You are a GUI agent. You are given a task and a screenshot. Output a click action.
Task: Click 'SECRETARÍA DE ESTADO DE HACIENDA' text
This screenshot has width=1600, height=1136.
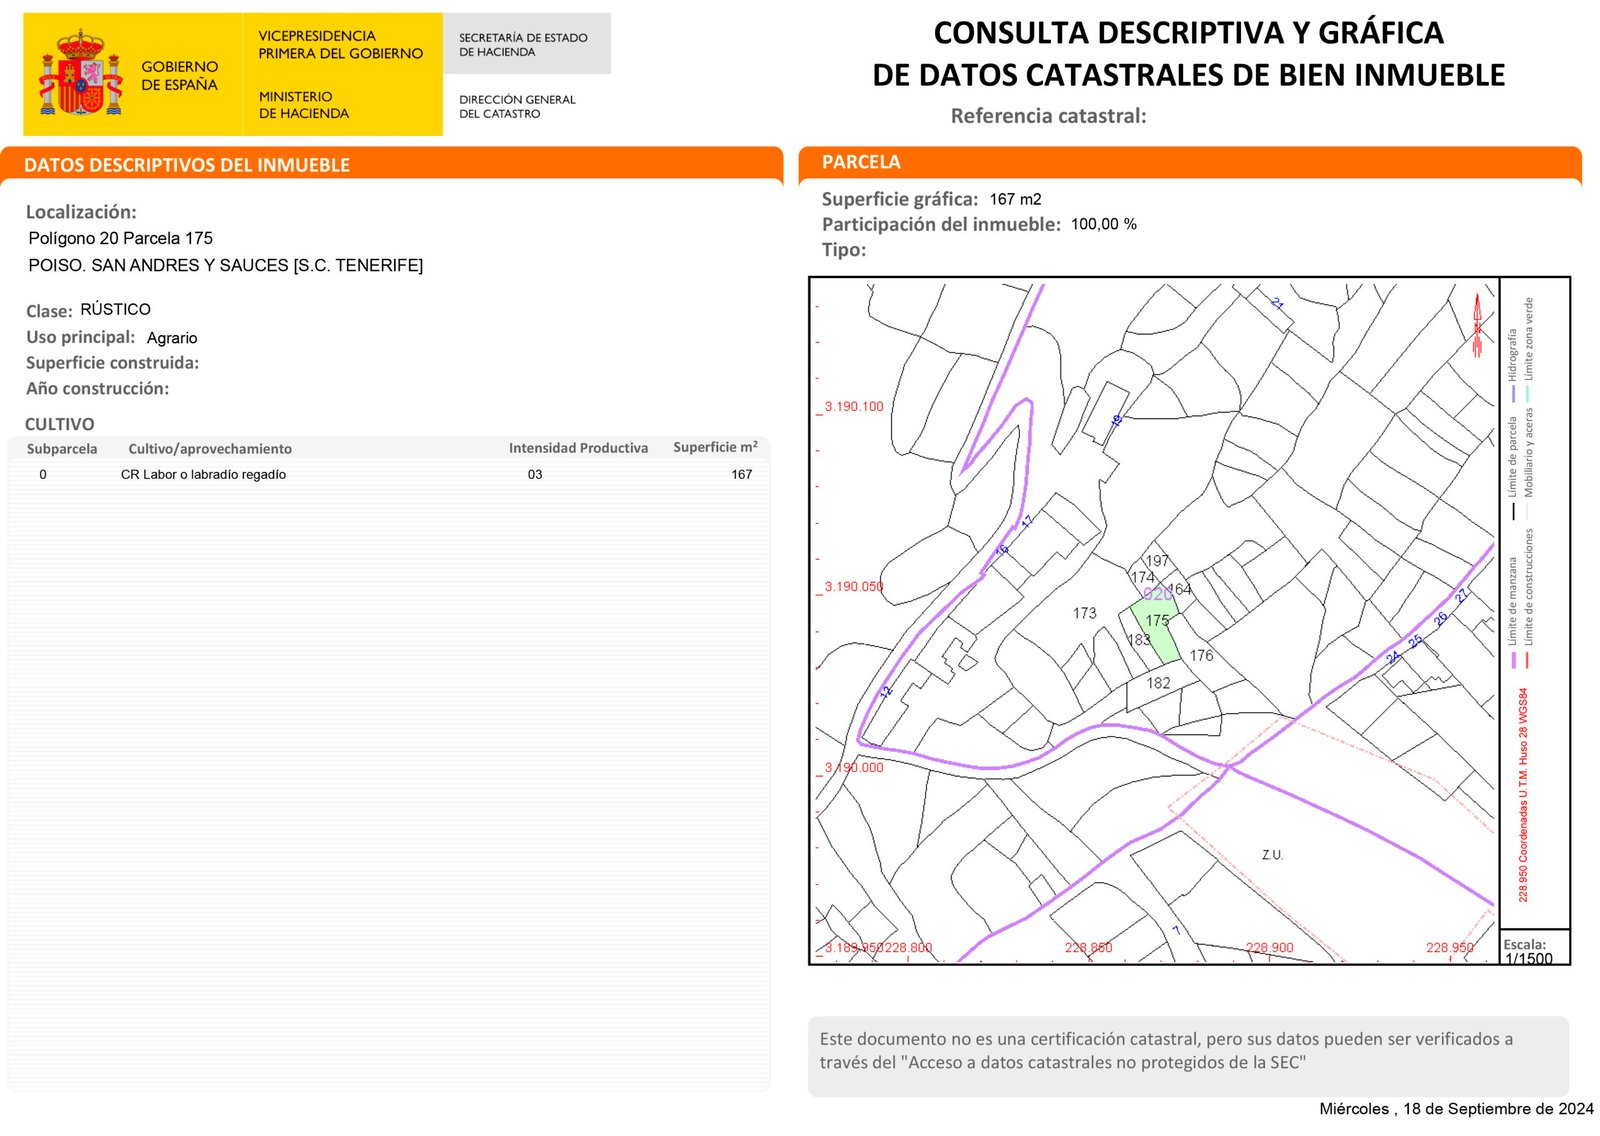pyautogui.click(x=523, y=45)
